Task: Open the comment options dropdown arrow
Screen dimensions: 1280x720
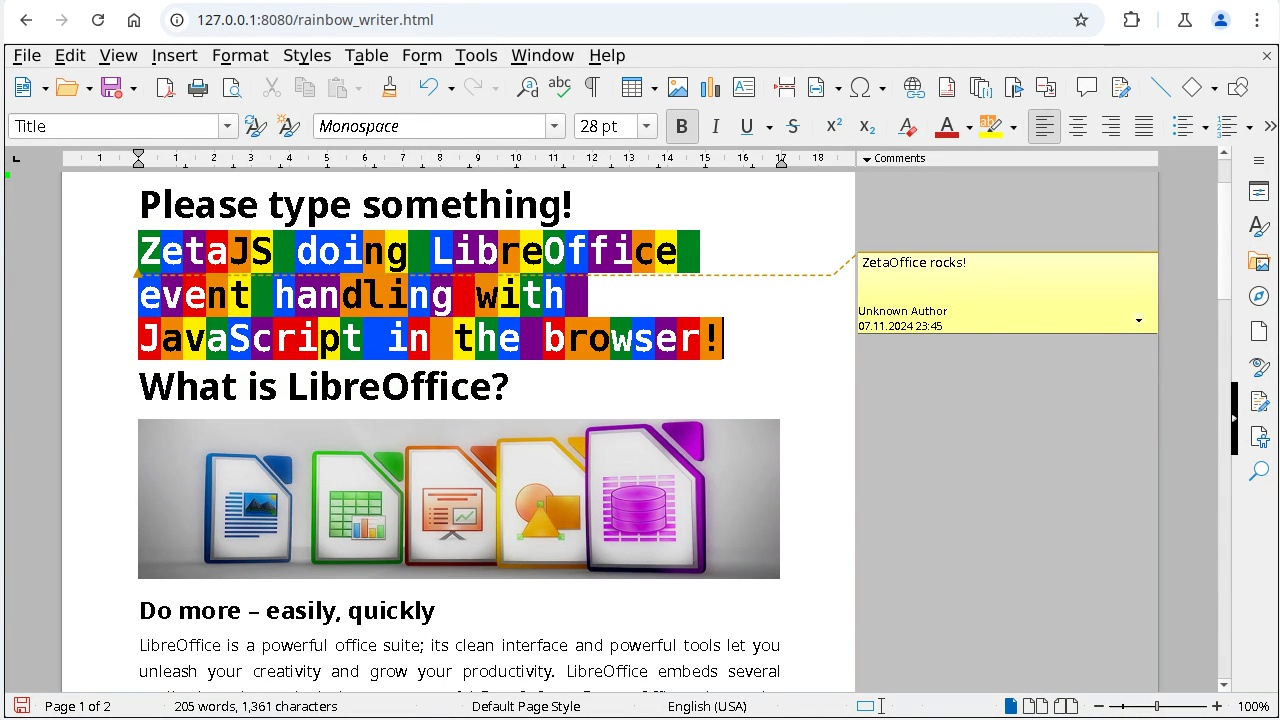Action: (x=1138, y=320)
